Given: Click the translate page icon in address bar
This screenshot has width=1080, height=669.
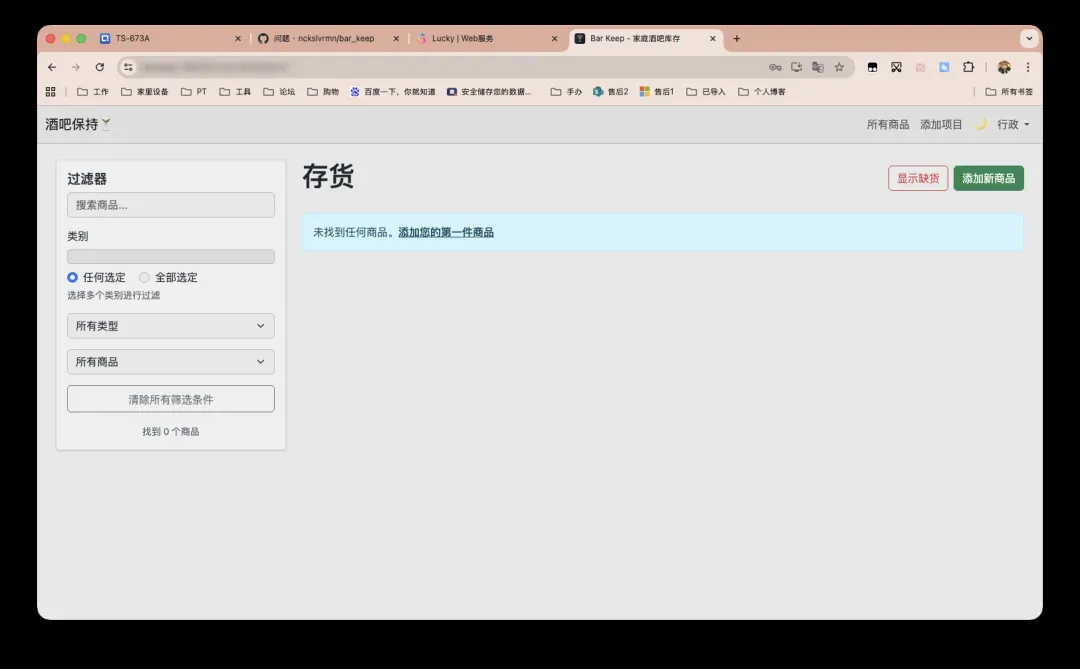Looking at the screenshot, I should [818, 67].
